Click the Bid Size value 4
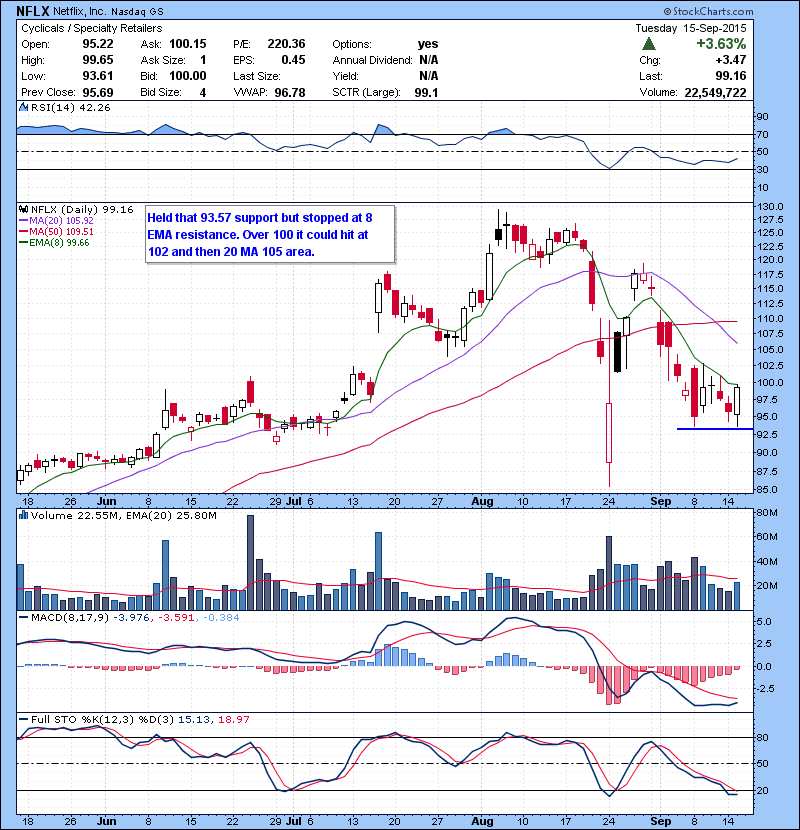The width and height of the screenshot is (800, 830). click(x=203, y=92)
